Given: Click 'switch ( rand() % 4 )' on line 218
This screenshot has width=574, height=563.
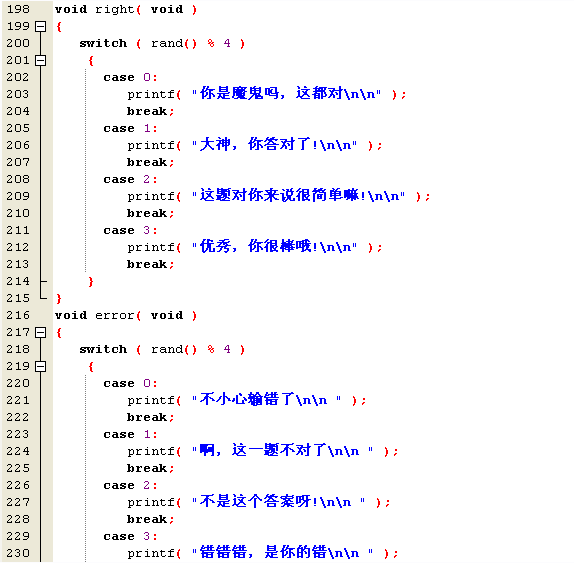Looking at the screenshot, I should click(x=162, y=350).
